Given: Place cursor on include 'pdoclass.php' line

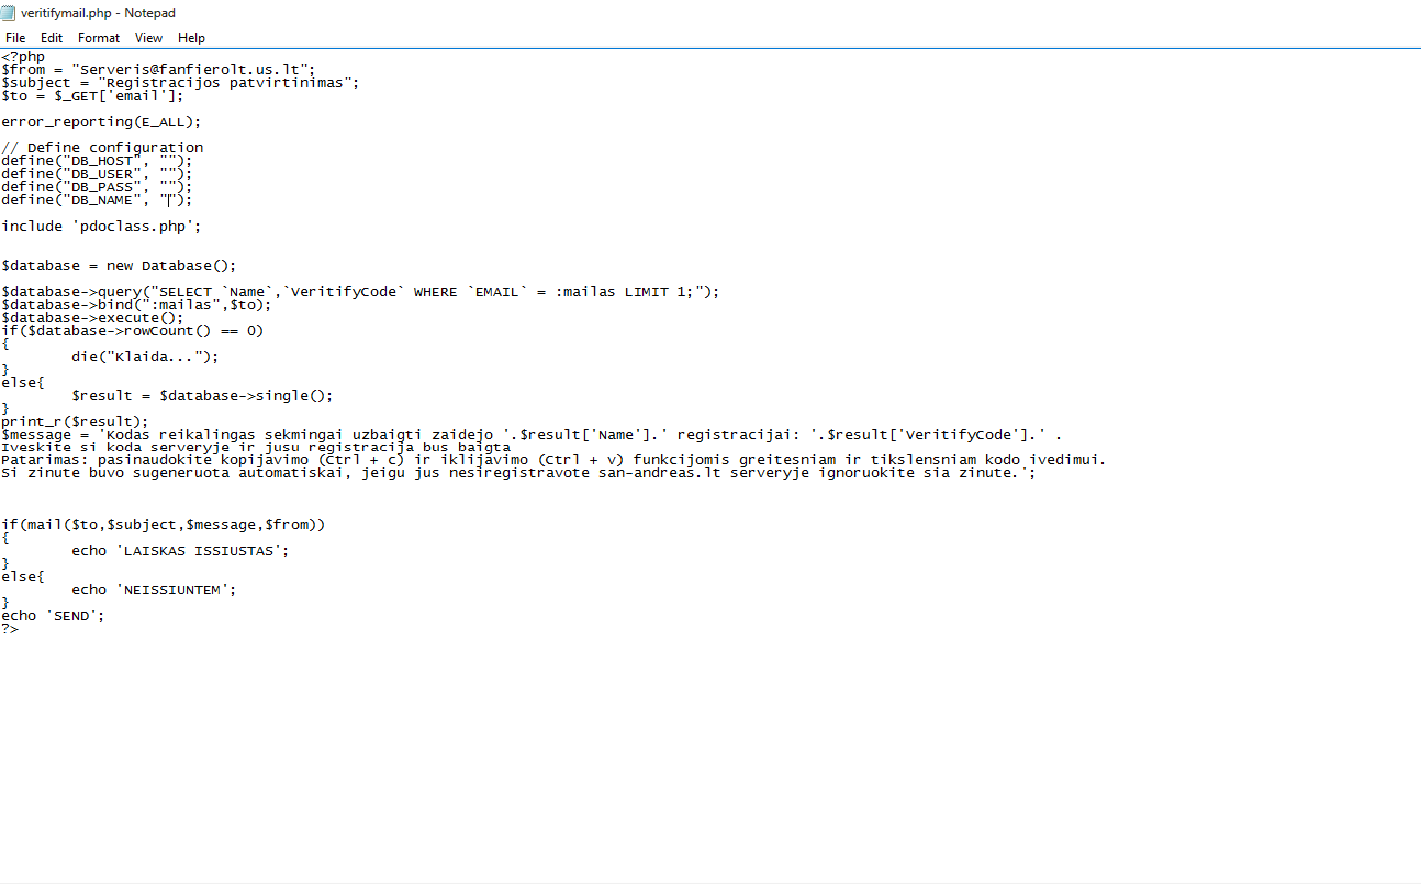Looking at the screenshot, I should point(101,226).
